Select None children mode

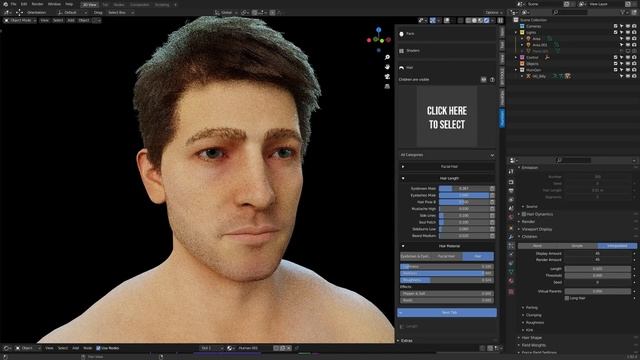tap(538, 246)
